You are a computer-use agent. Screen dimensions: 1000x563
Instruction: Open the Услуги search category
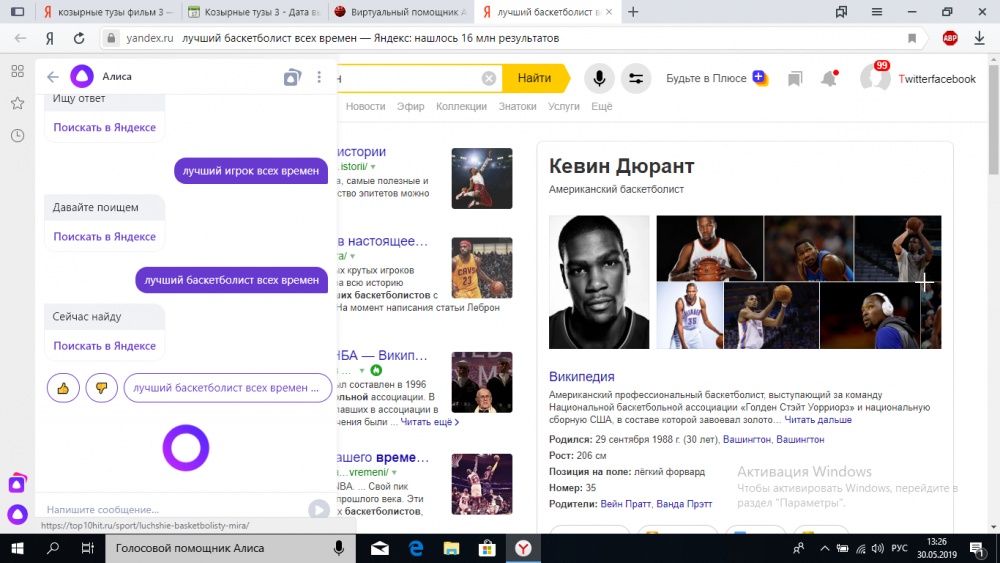(564, 106)
